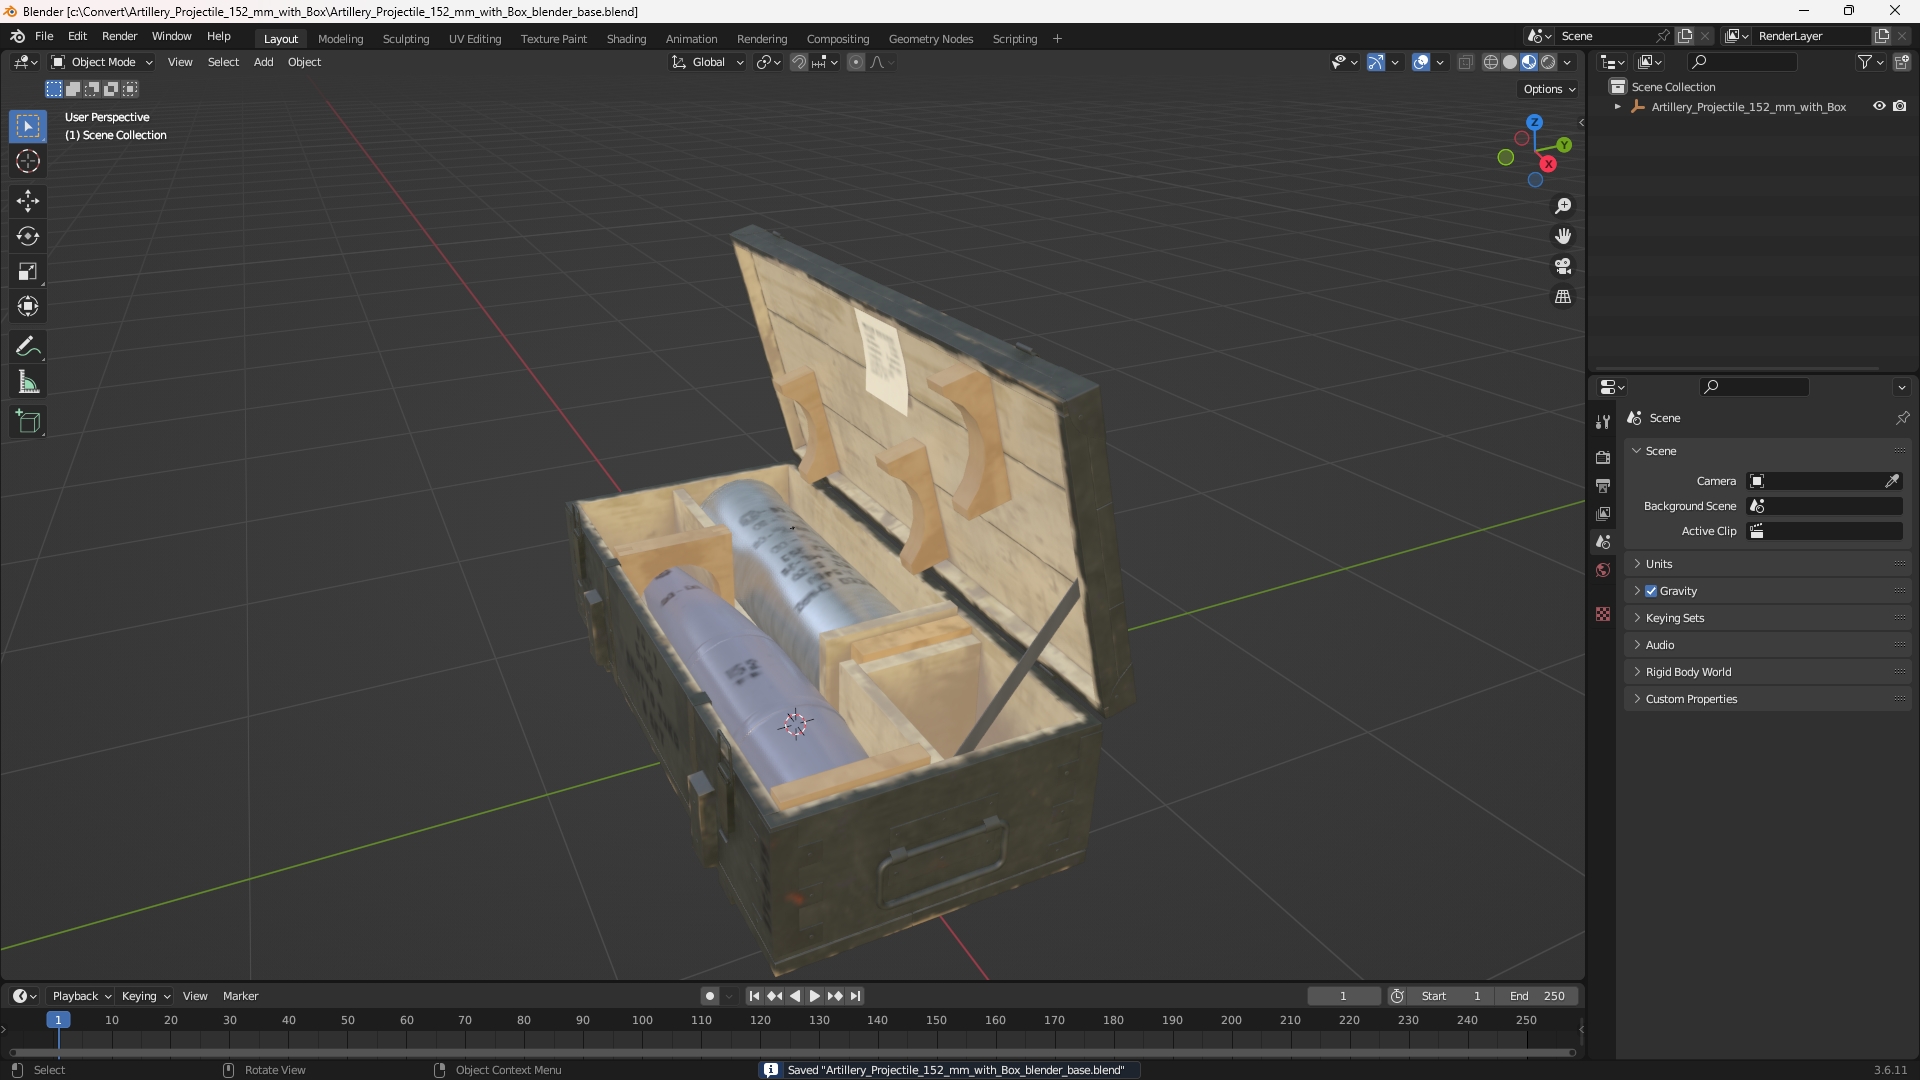
Task: Open the Object Mode dropdown
Action: 103,62
